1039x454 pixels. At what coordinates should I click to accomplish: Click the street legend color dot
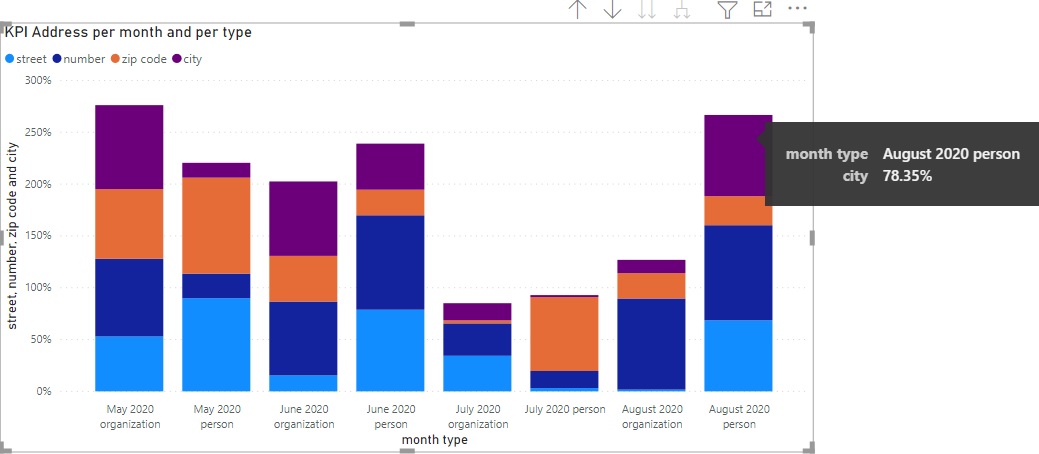tap(9, 59)
